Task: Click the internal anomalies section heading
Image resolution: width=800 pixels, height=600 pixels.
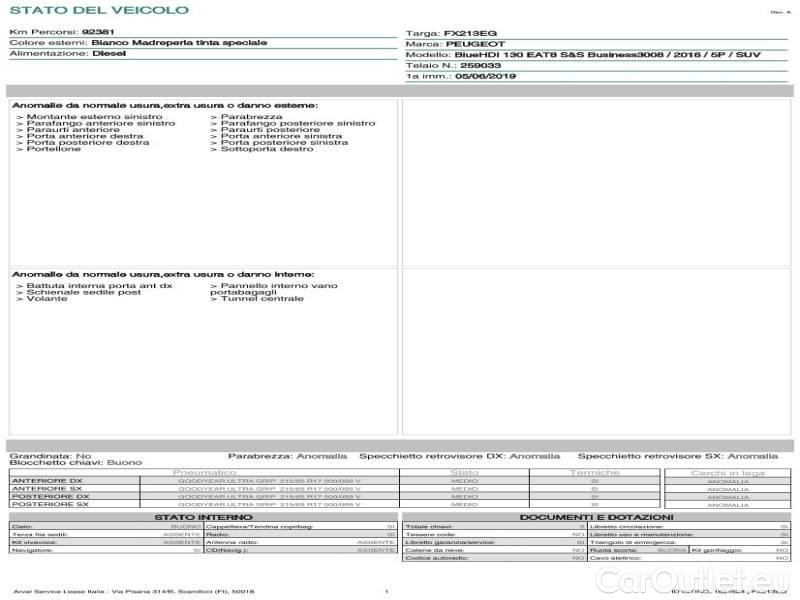Action: click(163, 274)
